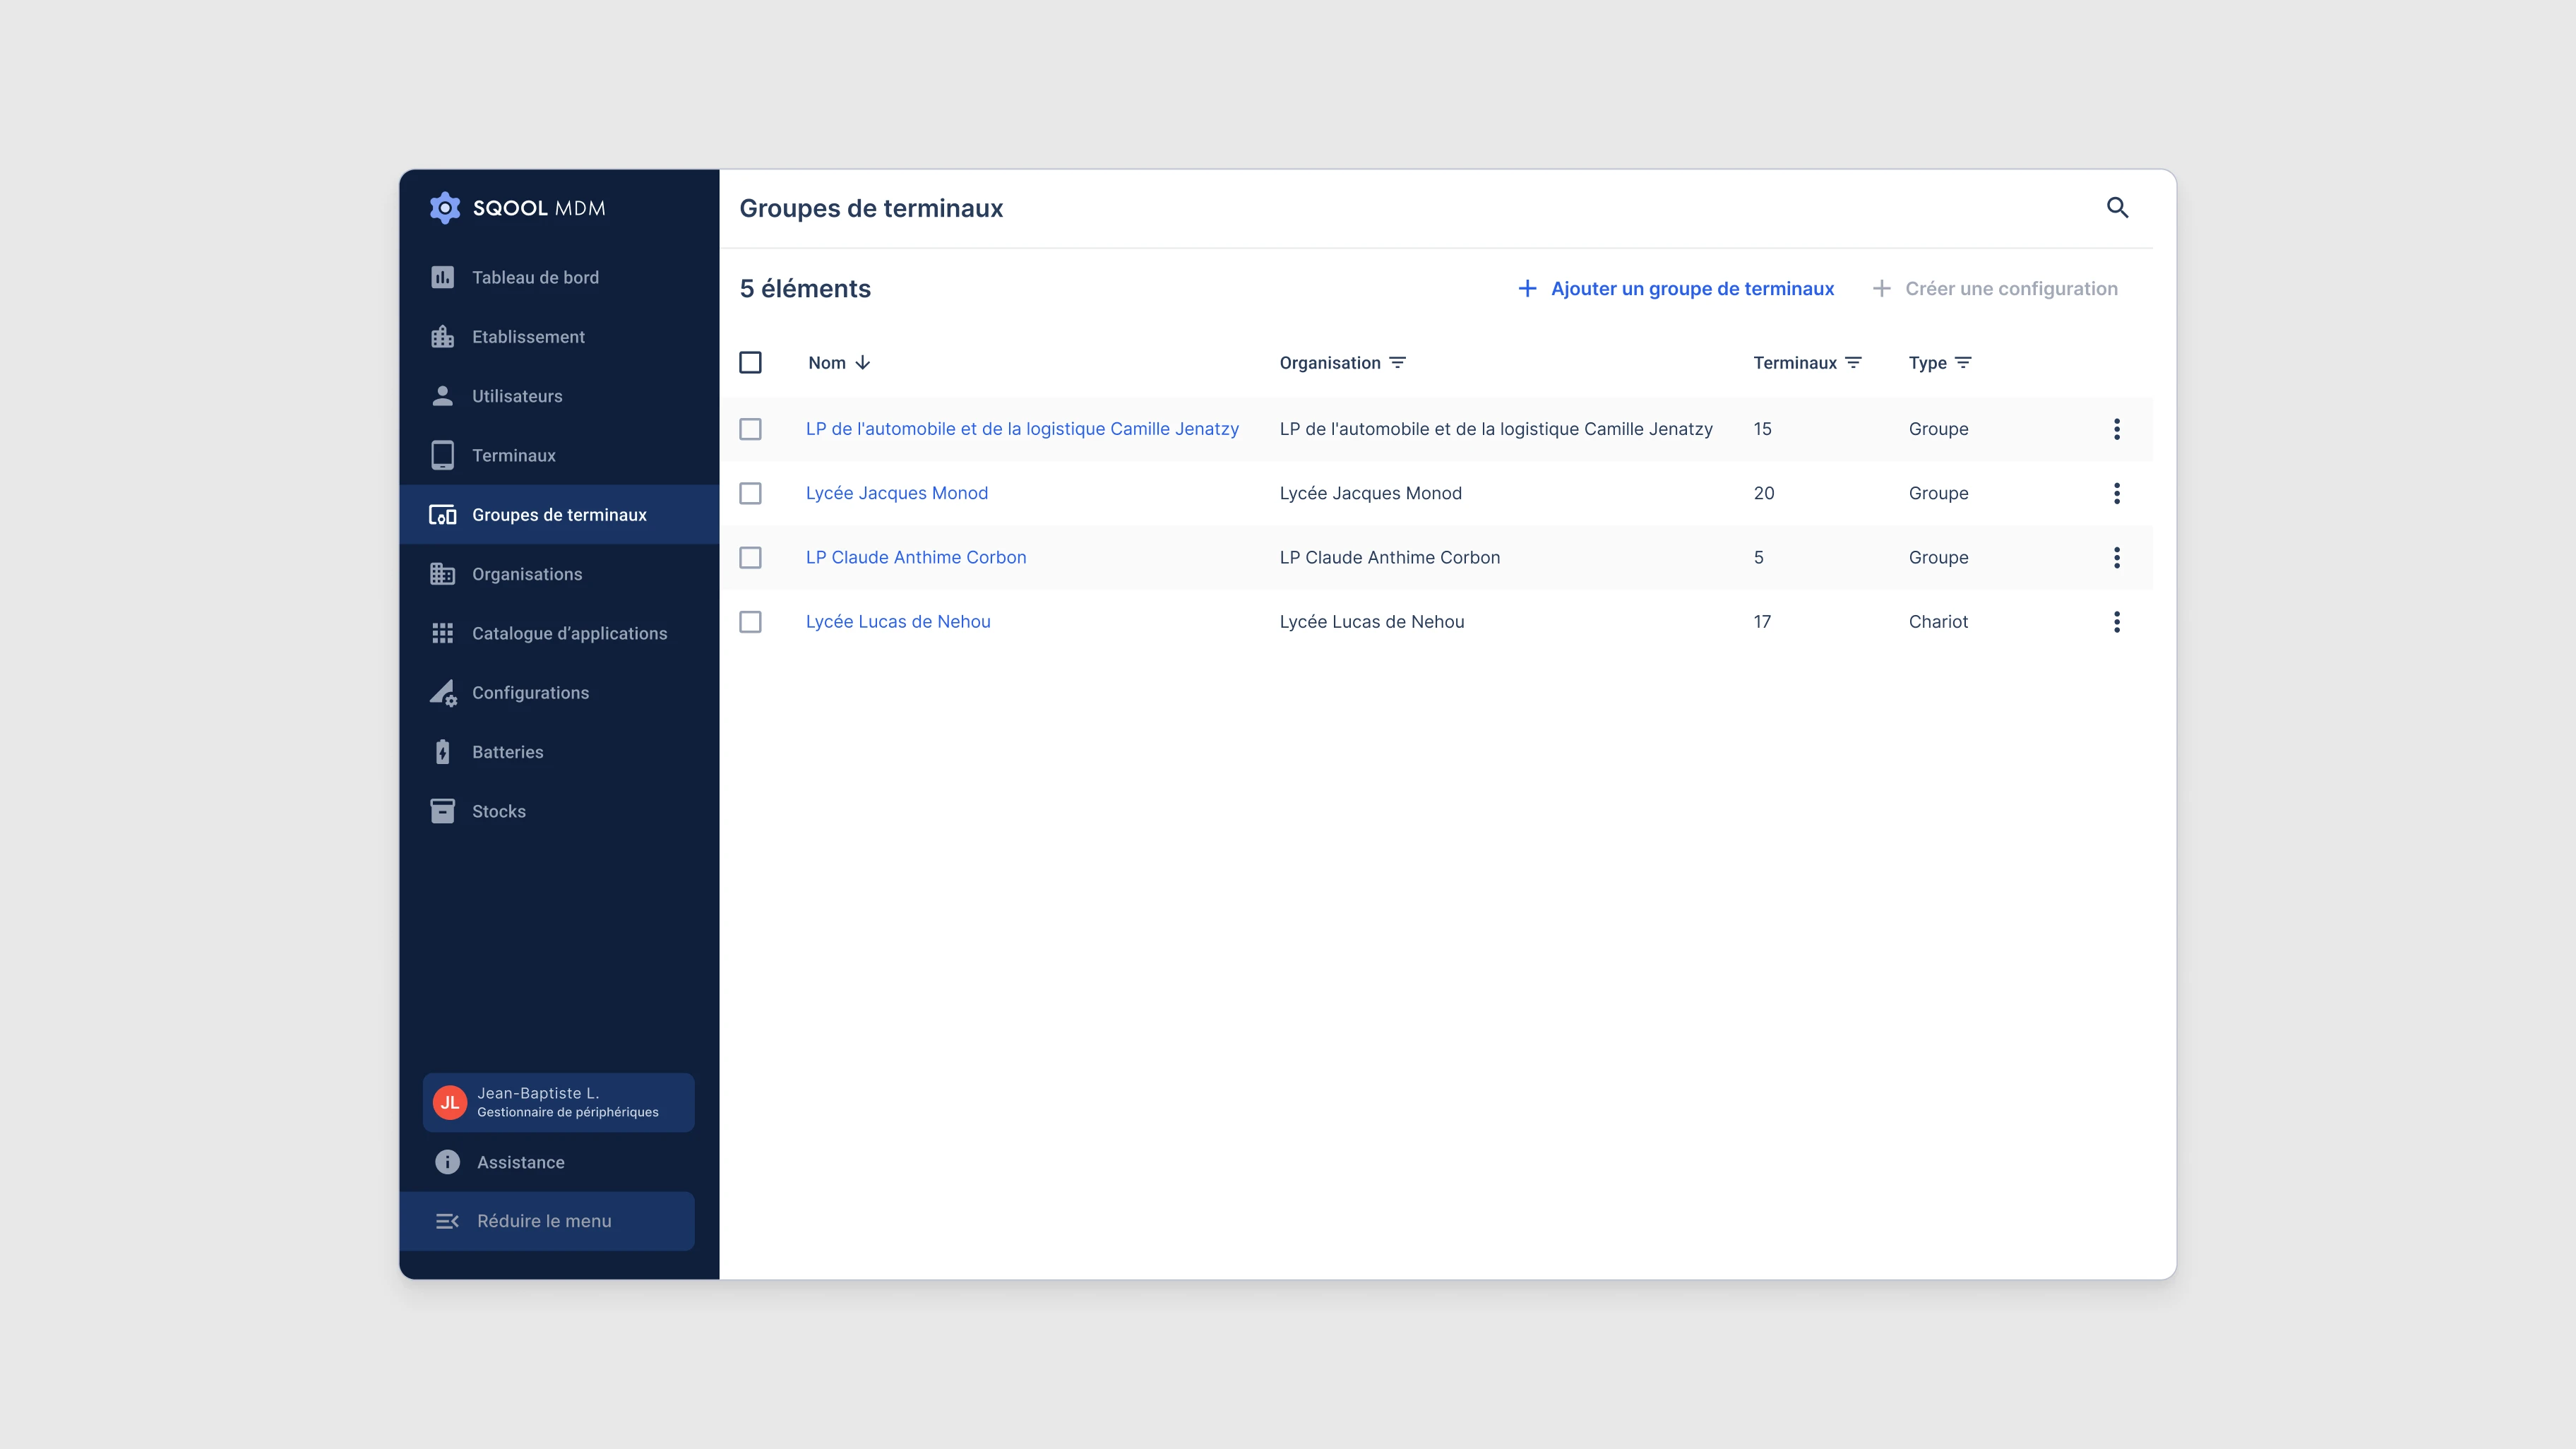The width and height of the screenshot is (2576, 1449).
Task: Check the select-all checkbox in the table header
Action: 751,362
